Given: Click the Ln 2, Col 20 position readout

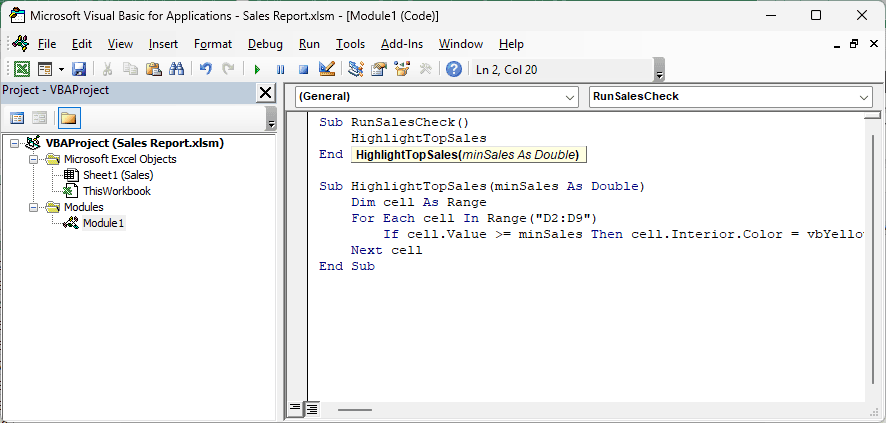Looking at the screenshot, I should (x=507, y=70).
